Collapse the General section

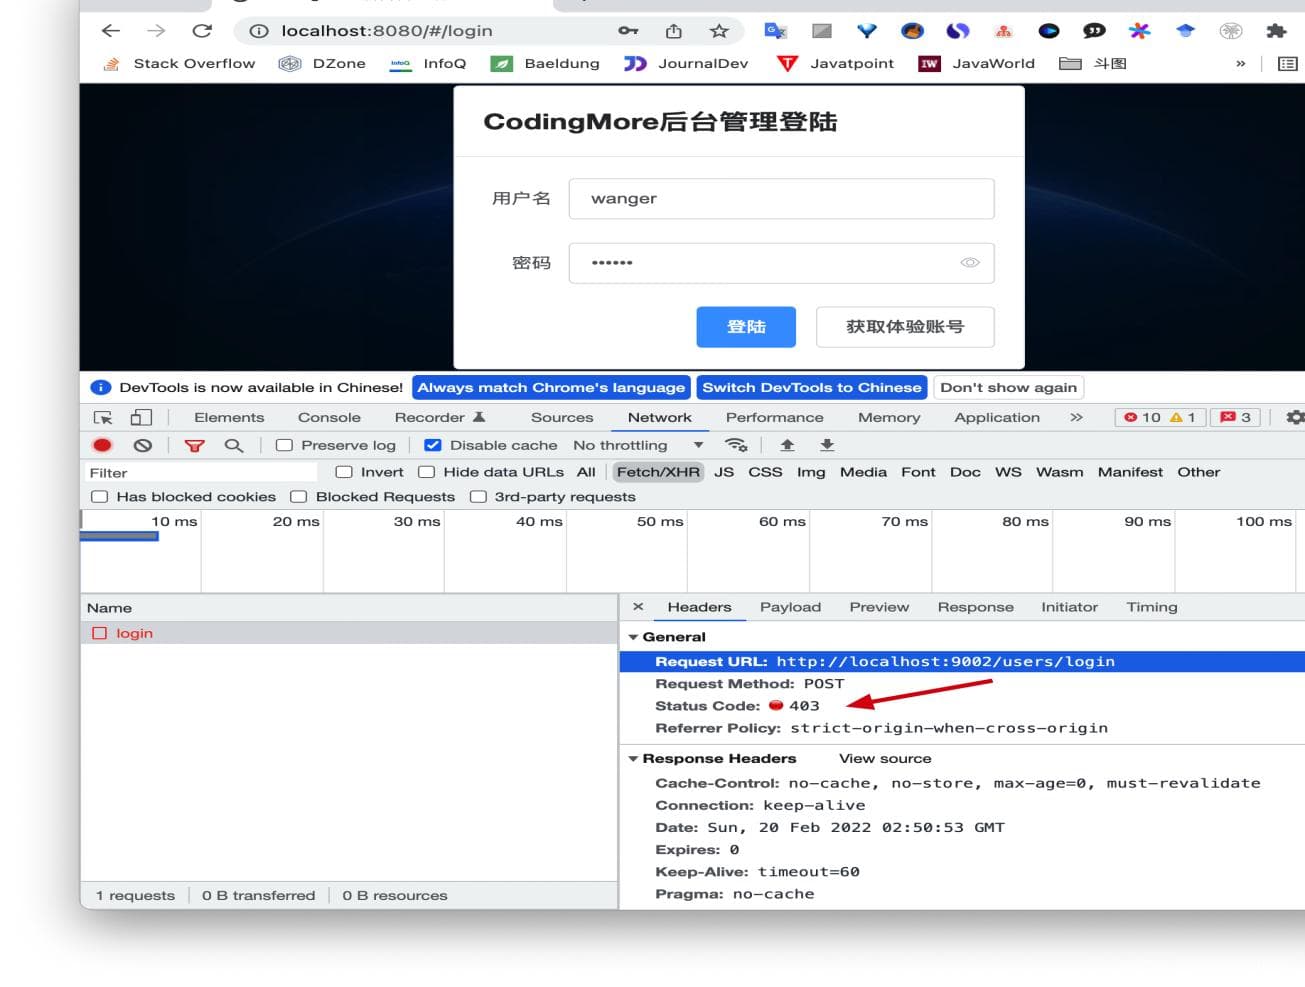(x=633, y=637)
